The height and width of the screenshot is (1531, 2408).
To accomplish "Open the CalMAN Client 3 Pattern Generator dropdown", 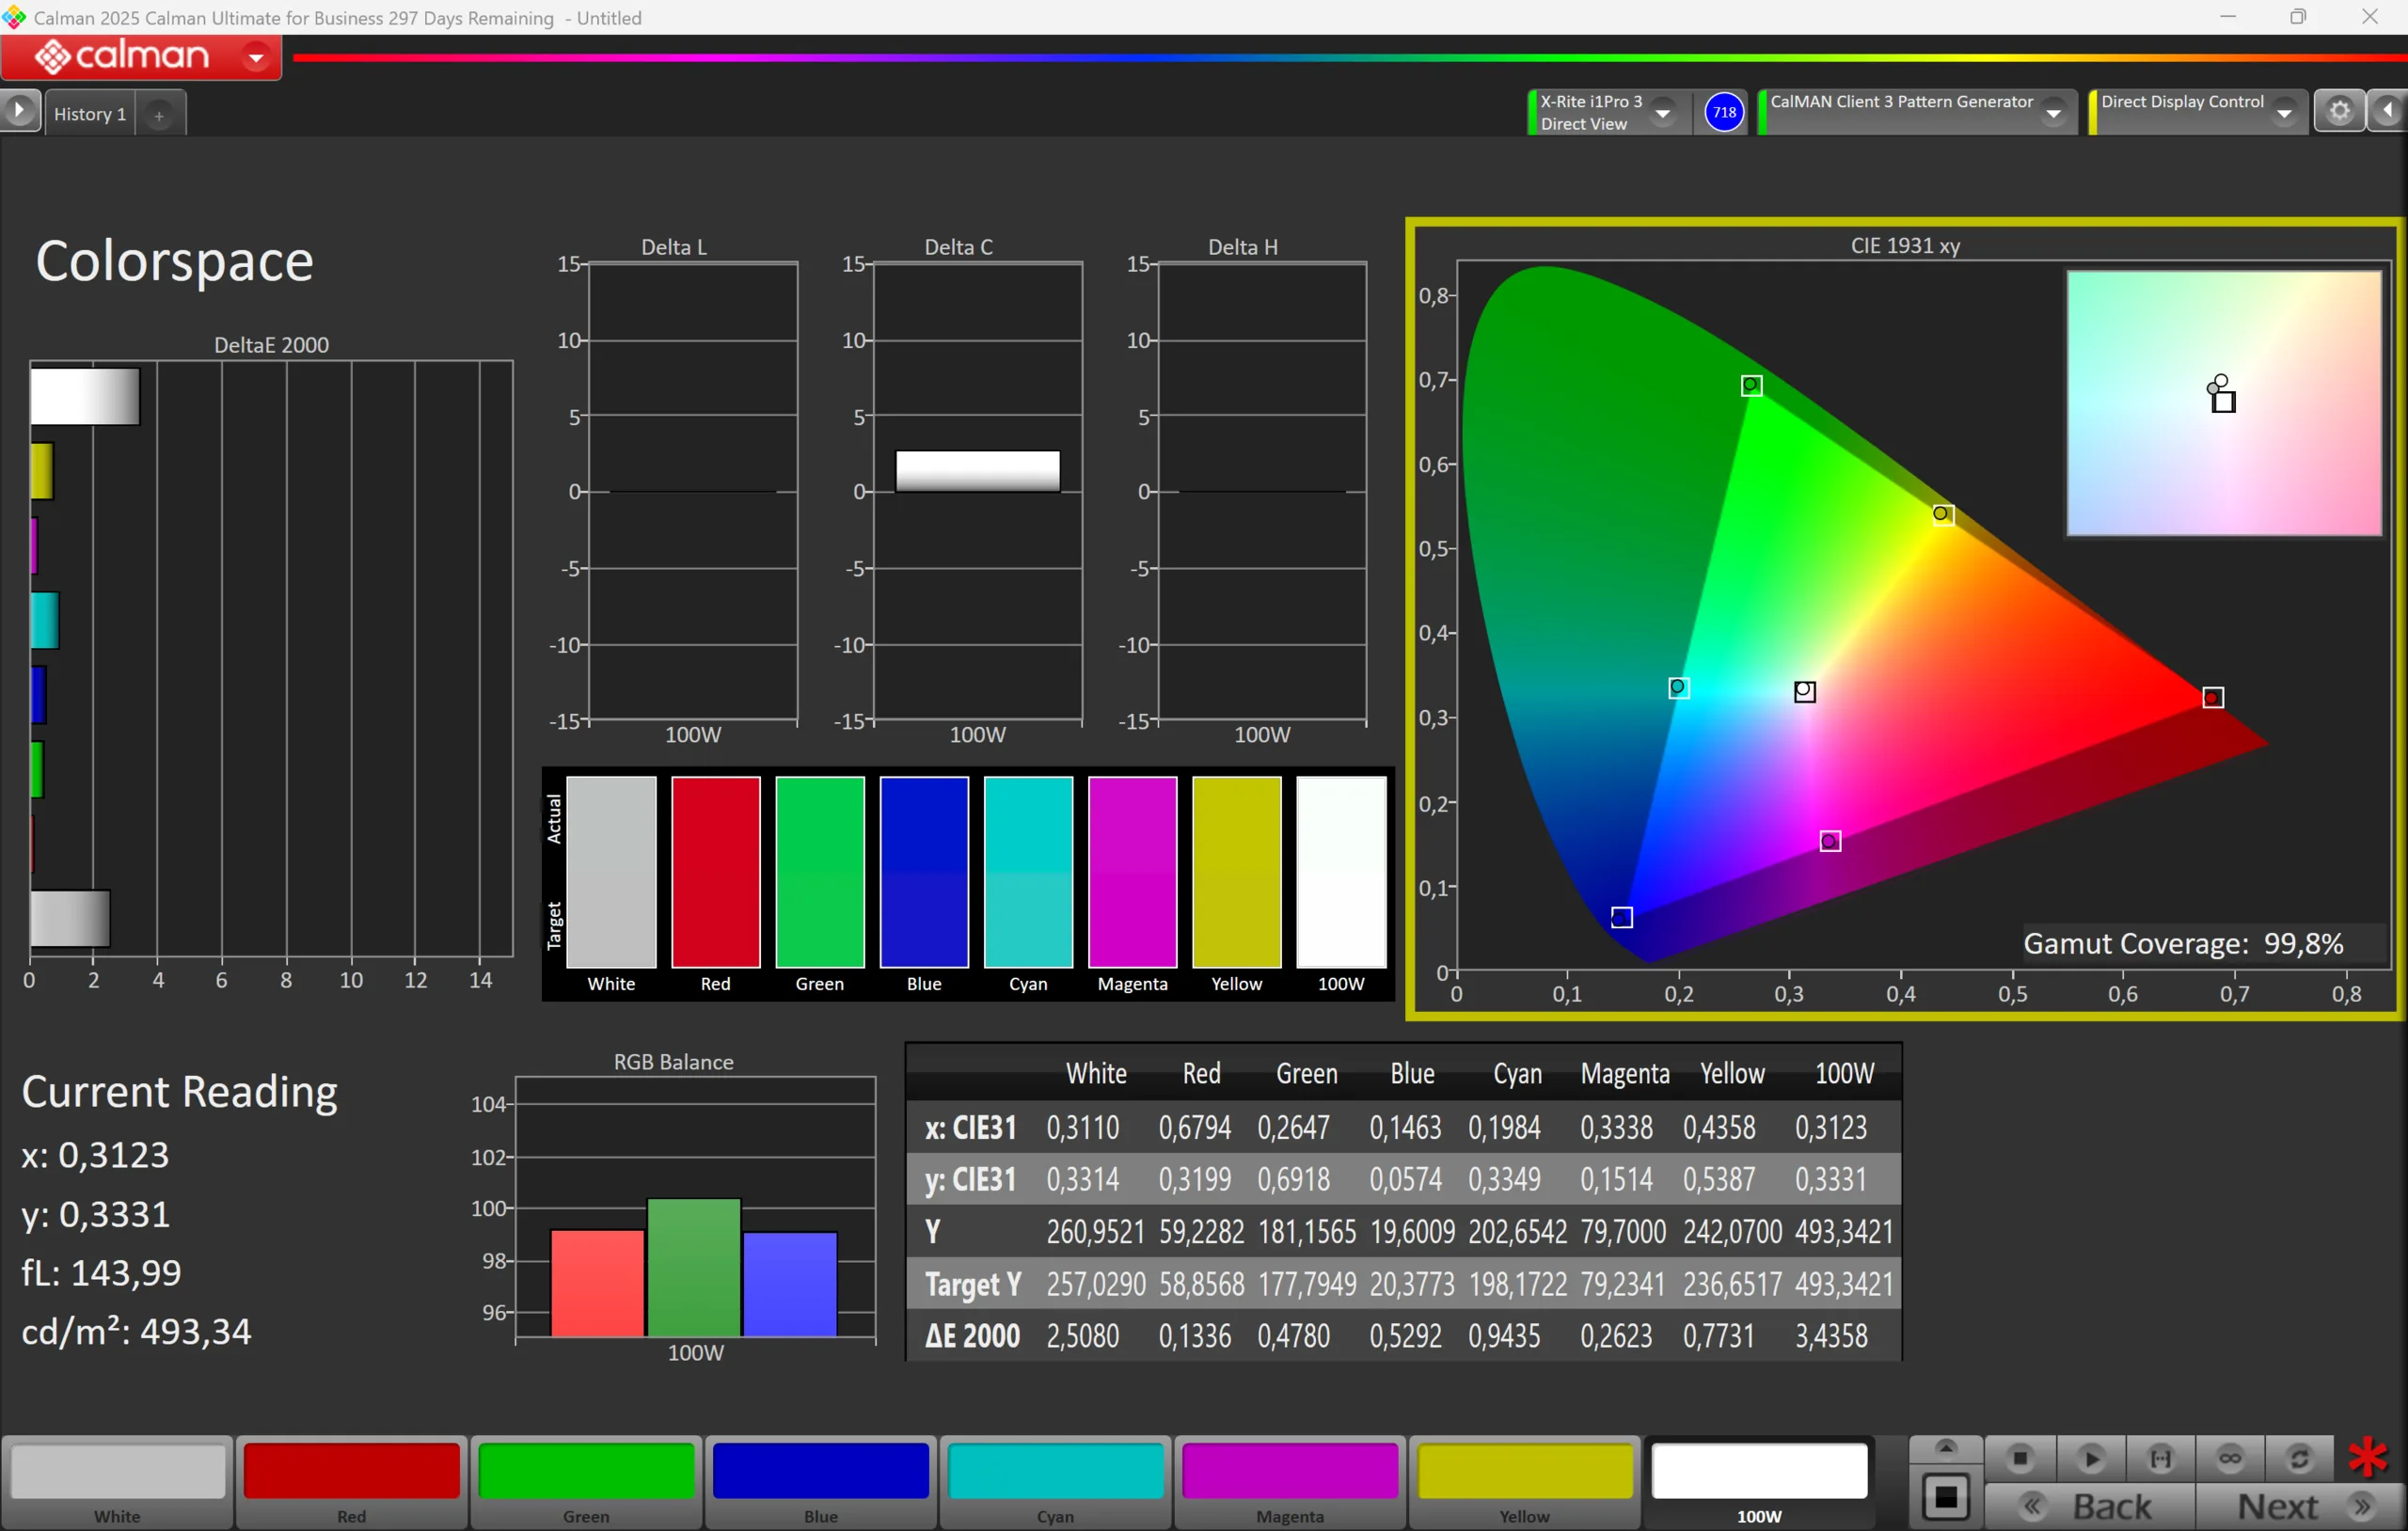I will (2053, 113).
